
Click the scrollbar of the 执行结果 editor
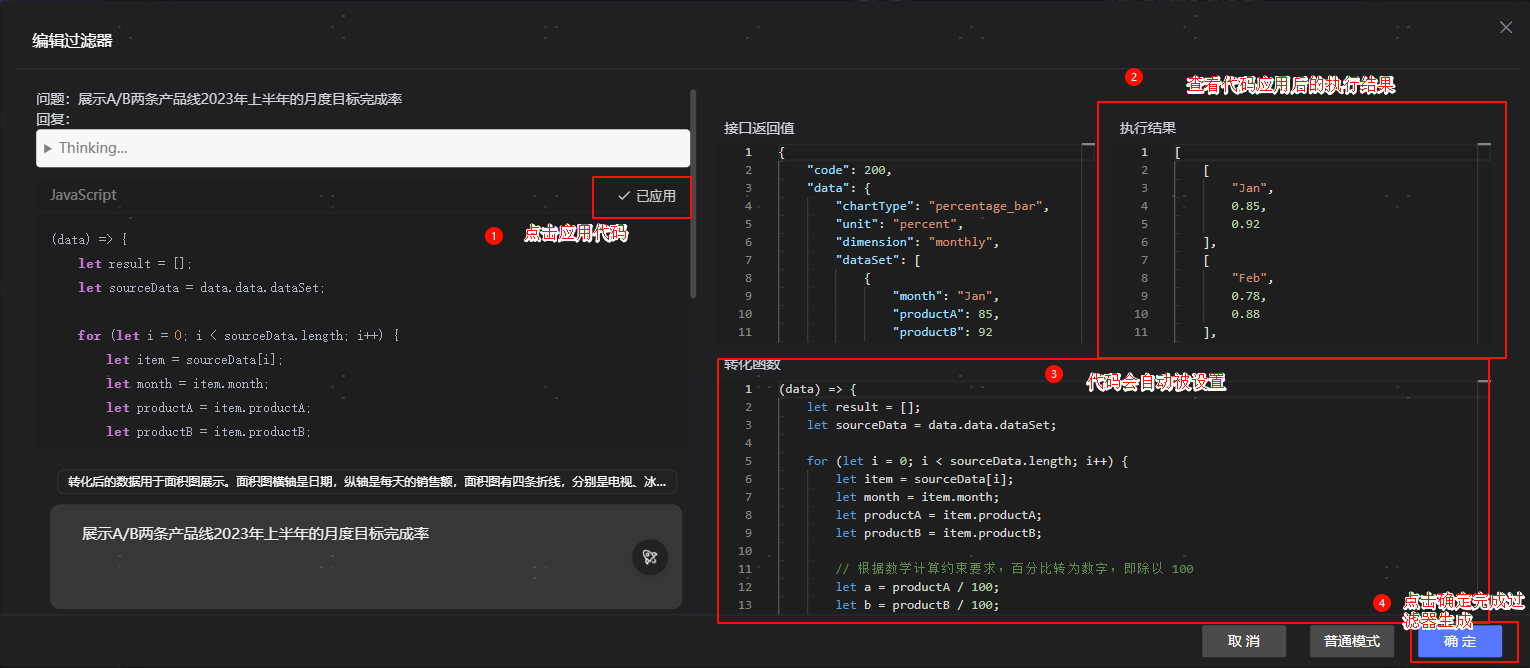pos(1484,243)
